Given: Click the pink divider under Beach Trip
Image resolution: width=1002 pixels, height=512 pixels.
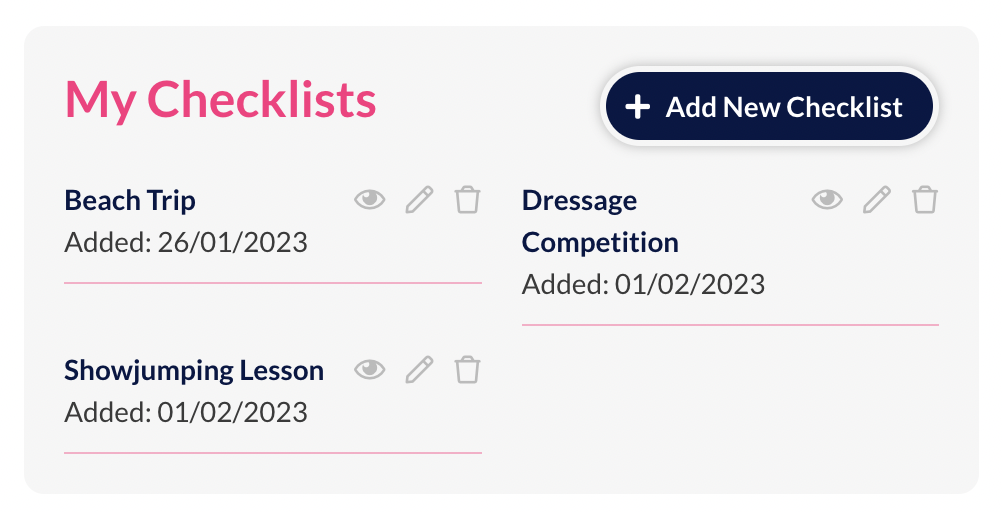Looking at the screenshot, I should pos(273,283).
